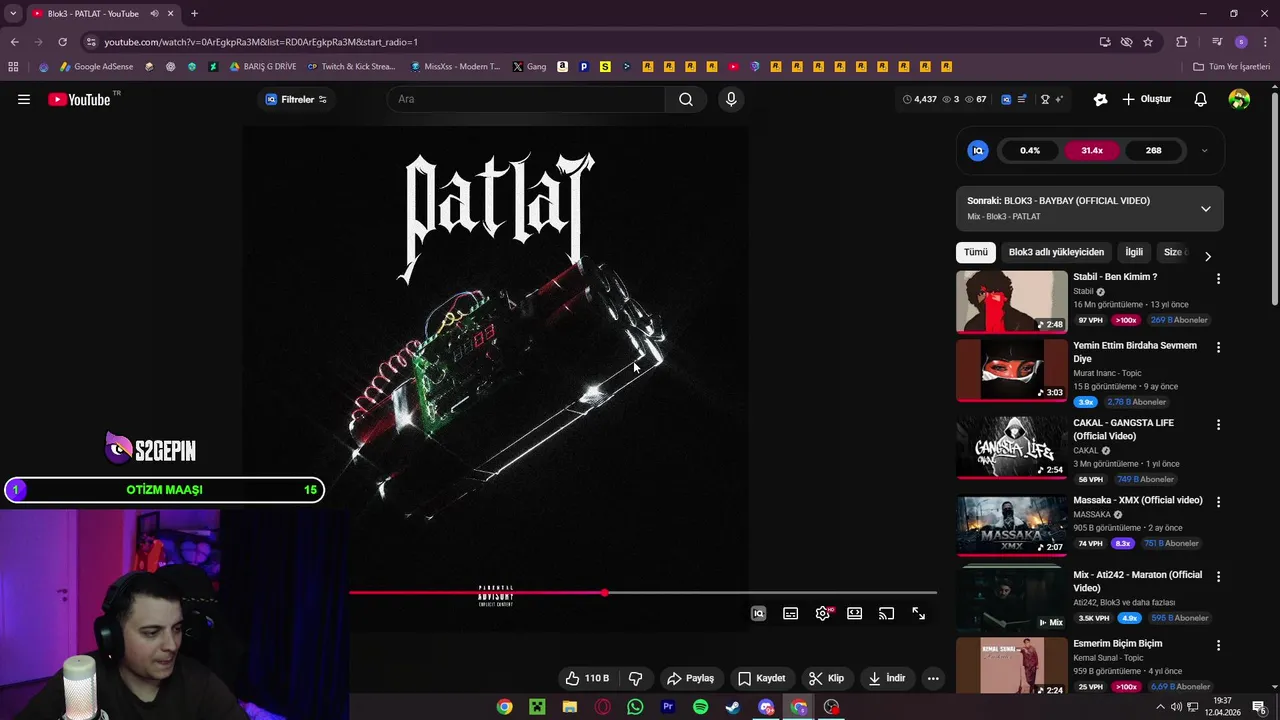Reload the page with the refresh button

point(62,42)
